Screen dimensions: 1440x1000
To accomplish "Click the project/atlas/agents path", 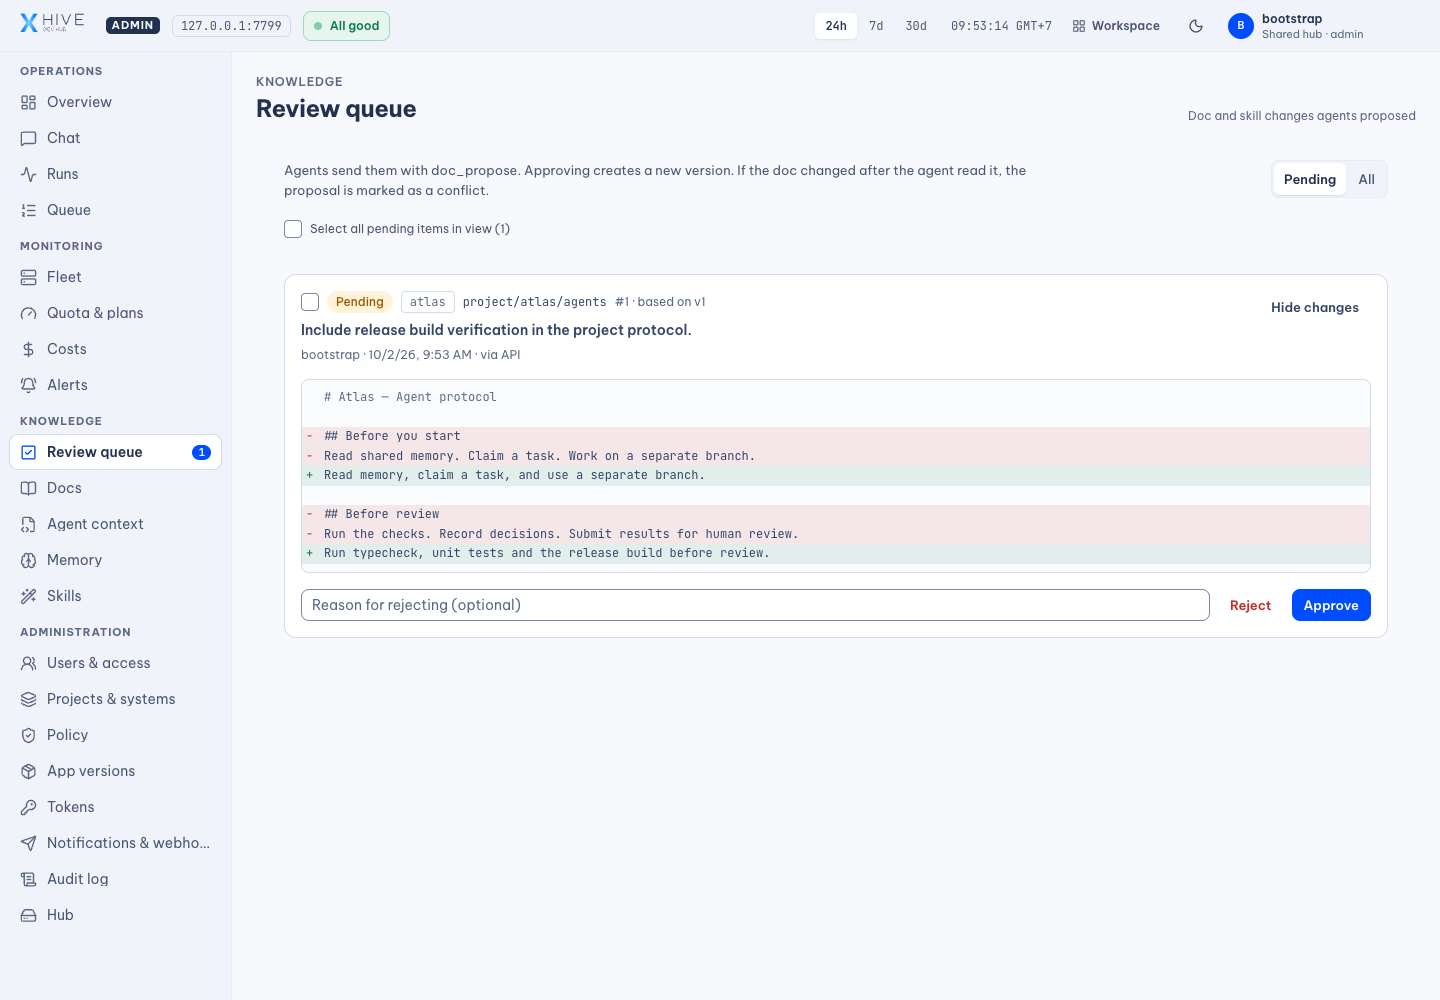I will [x=534, y=302].
